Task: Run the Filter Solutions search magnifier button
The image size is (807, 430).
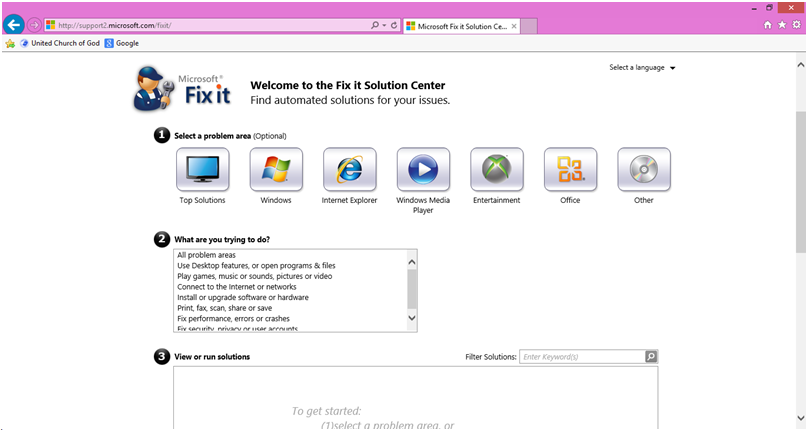Action: click(x=651, y=356)
